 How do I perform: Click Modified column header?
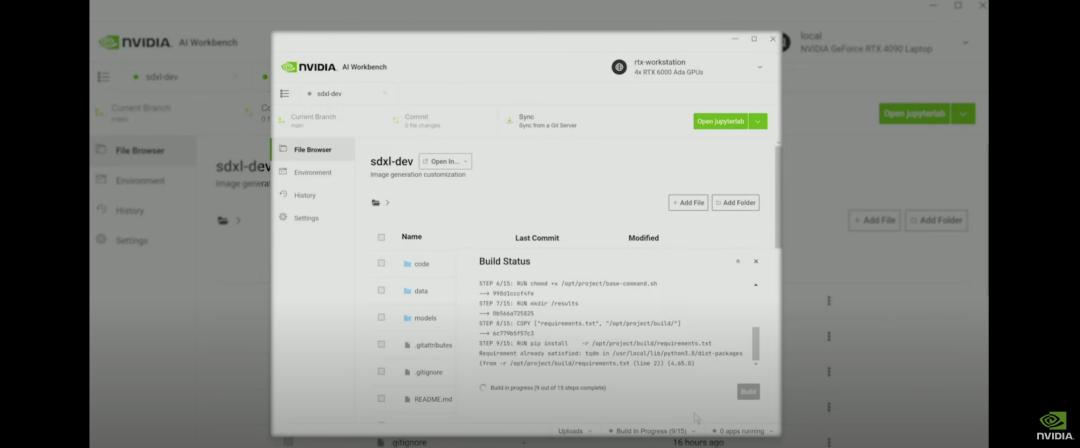[643, 238]
